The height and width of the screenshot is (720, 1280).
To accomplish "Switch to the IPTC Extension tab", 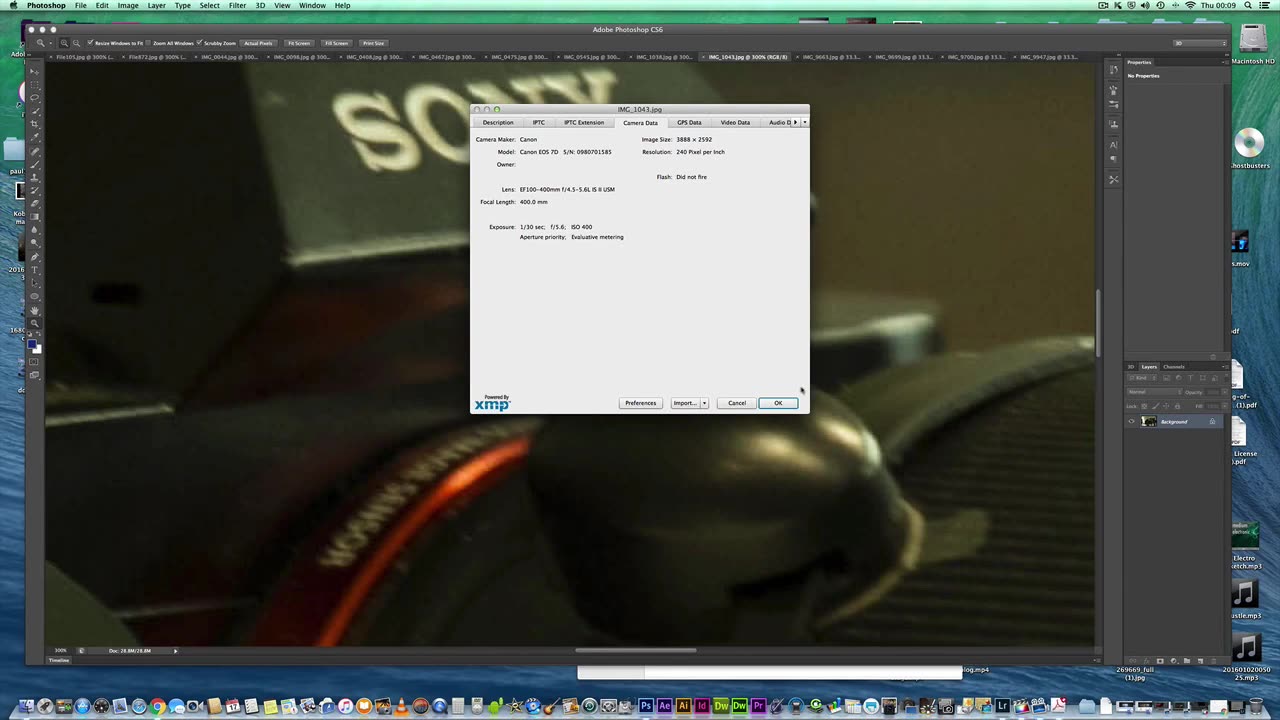I will (x=584, y=122).
